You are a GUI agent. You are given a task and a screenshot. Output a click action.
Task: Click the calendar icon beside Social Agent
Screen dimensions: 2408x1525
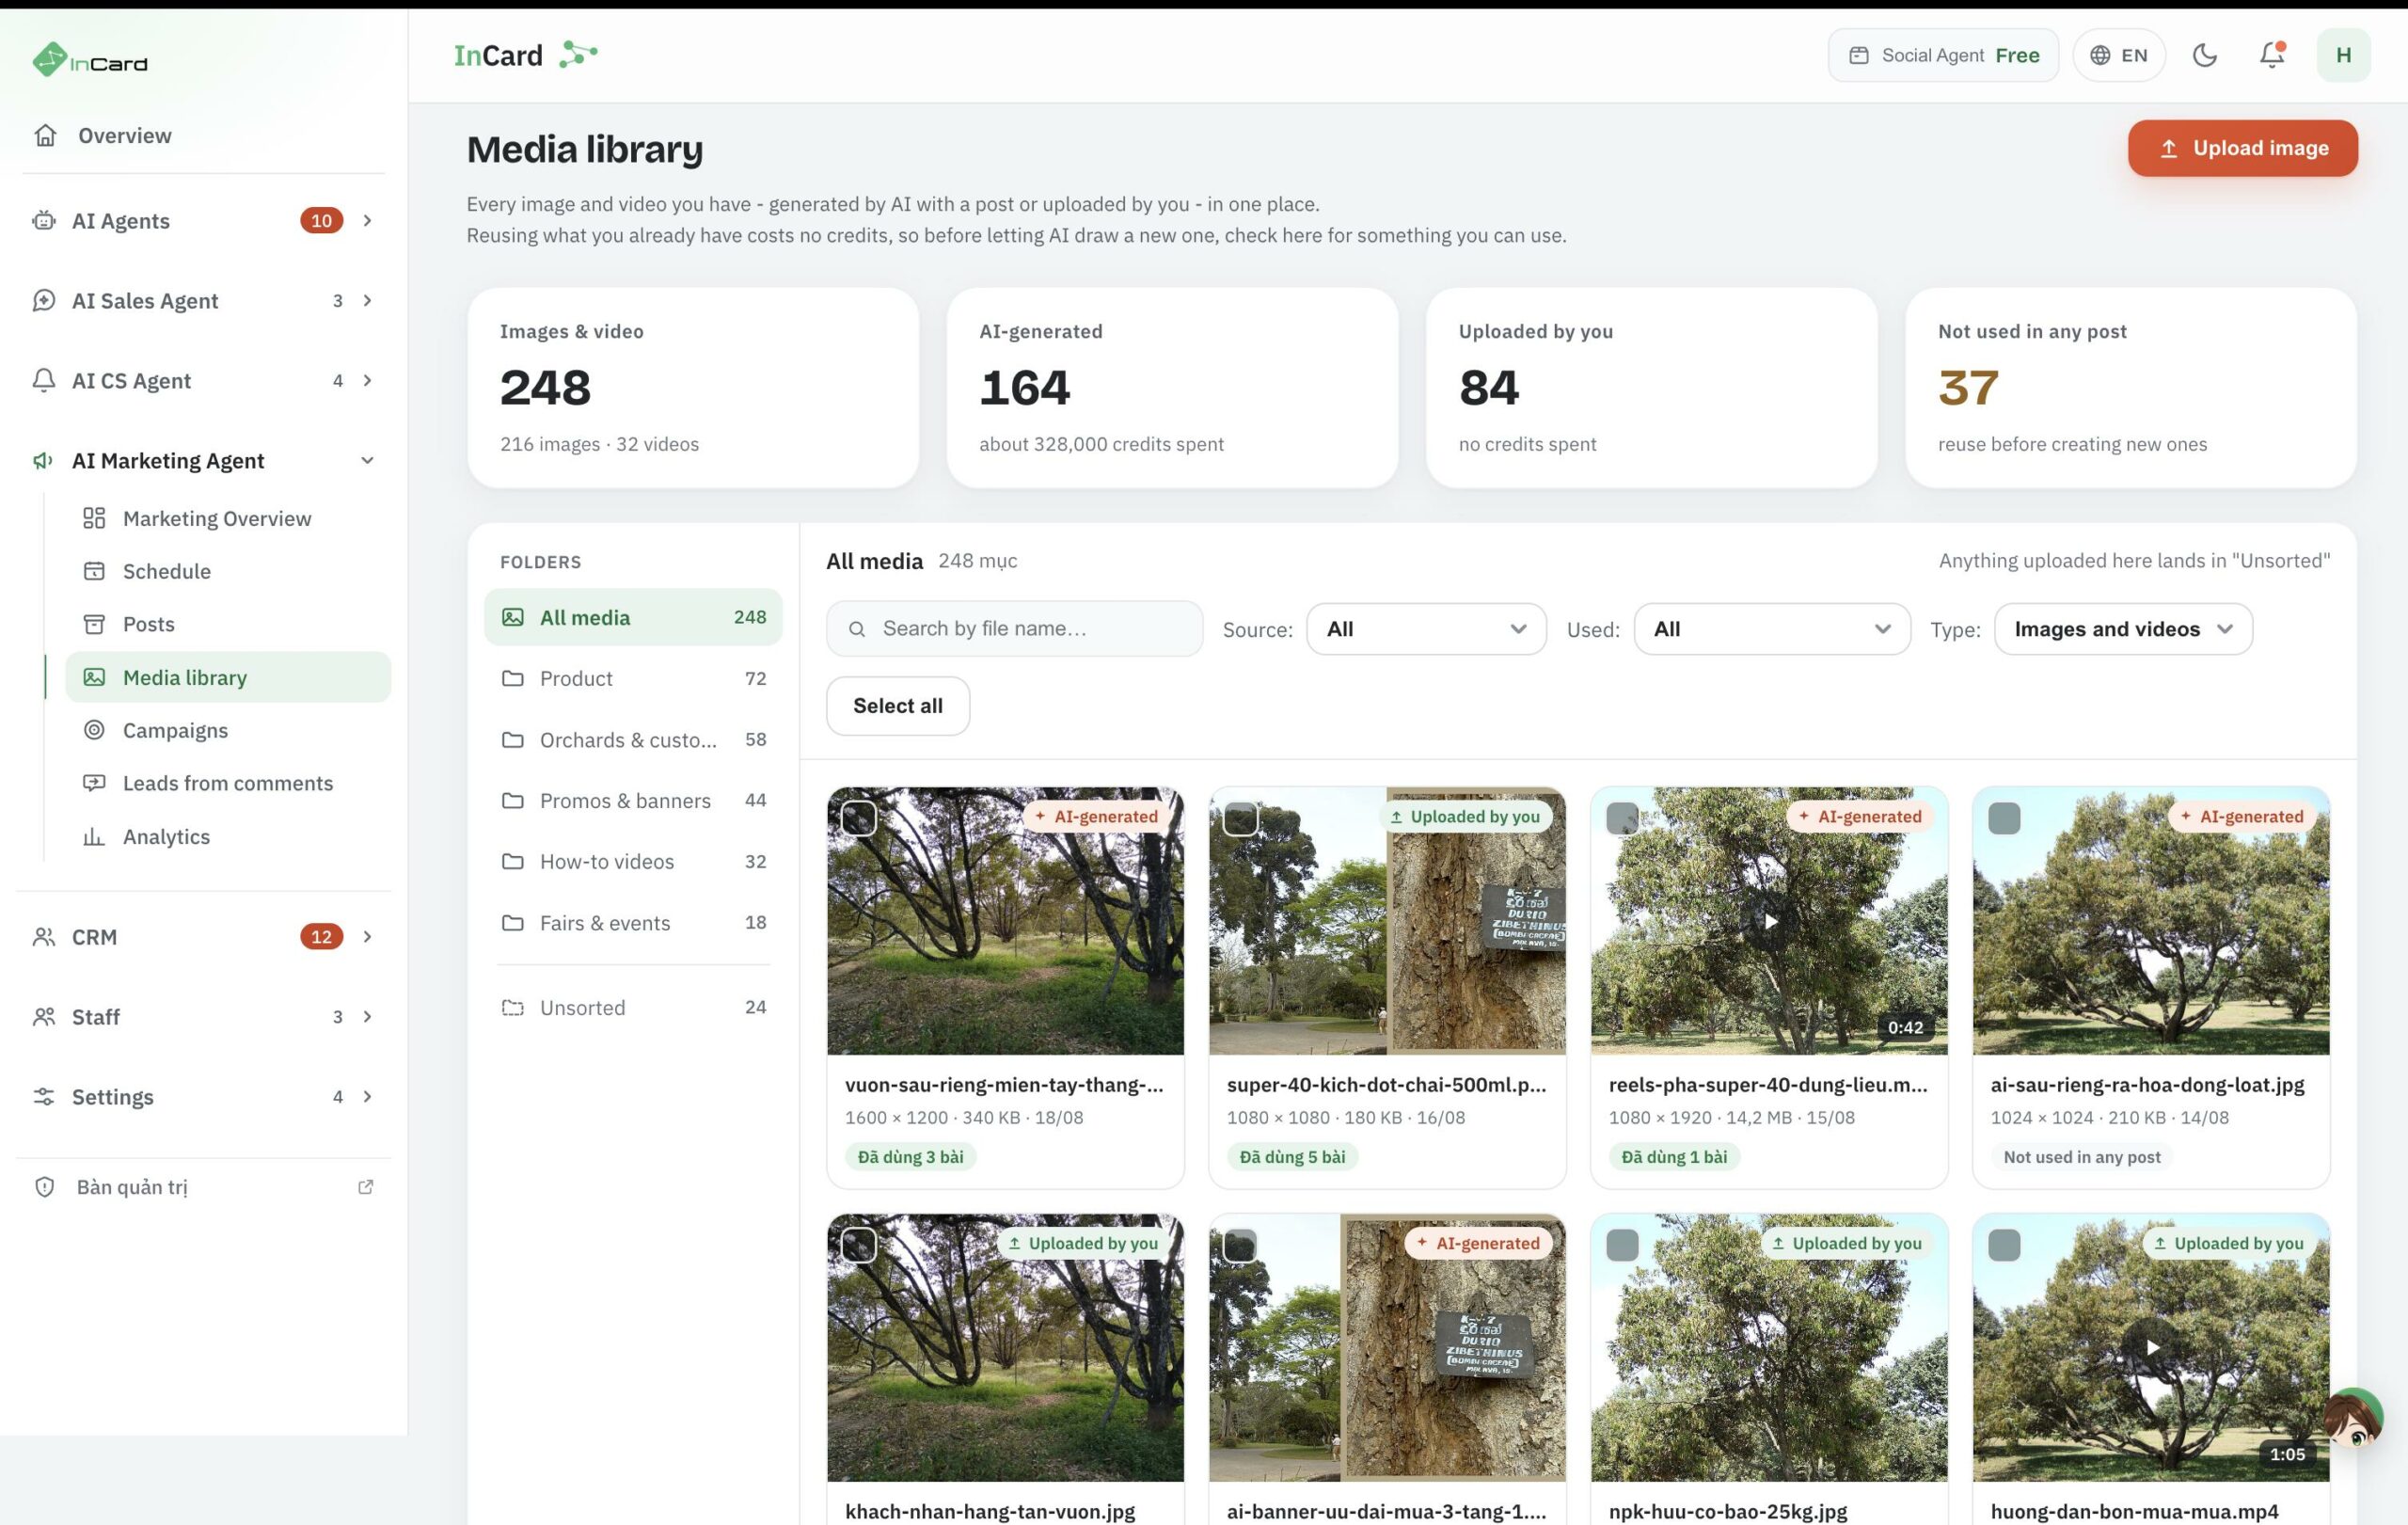click(x=1858, y=55)
